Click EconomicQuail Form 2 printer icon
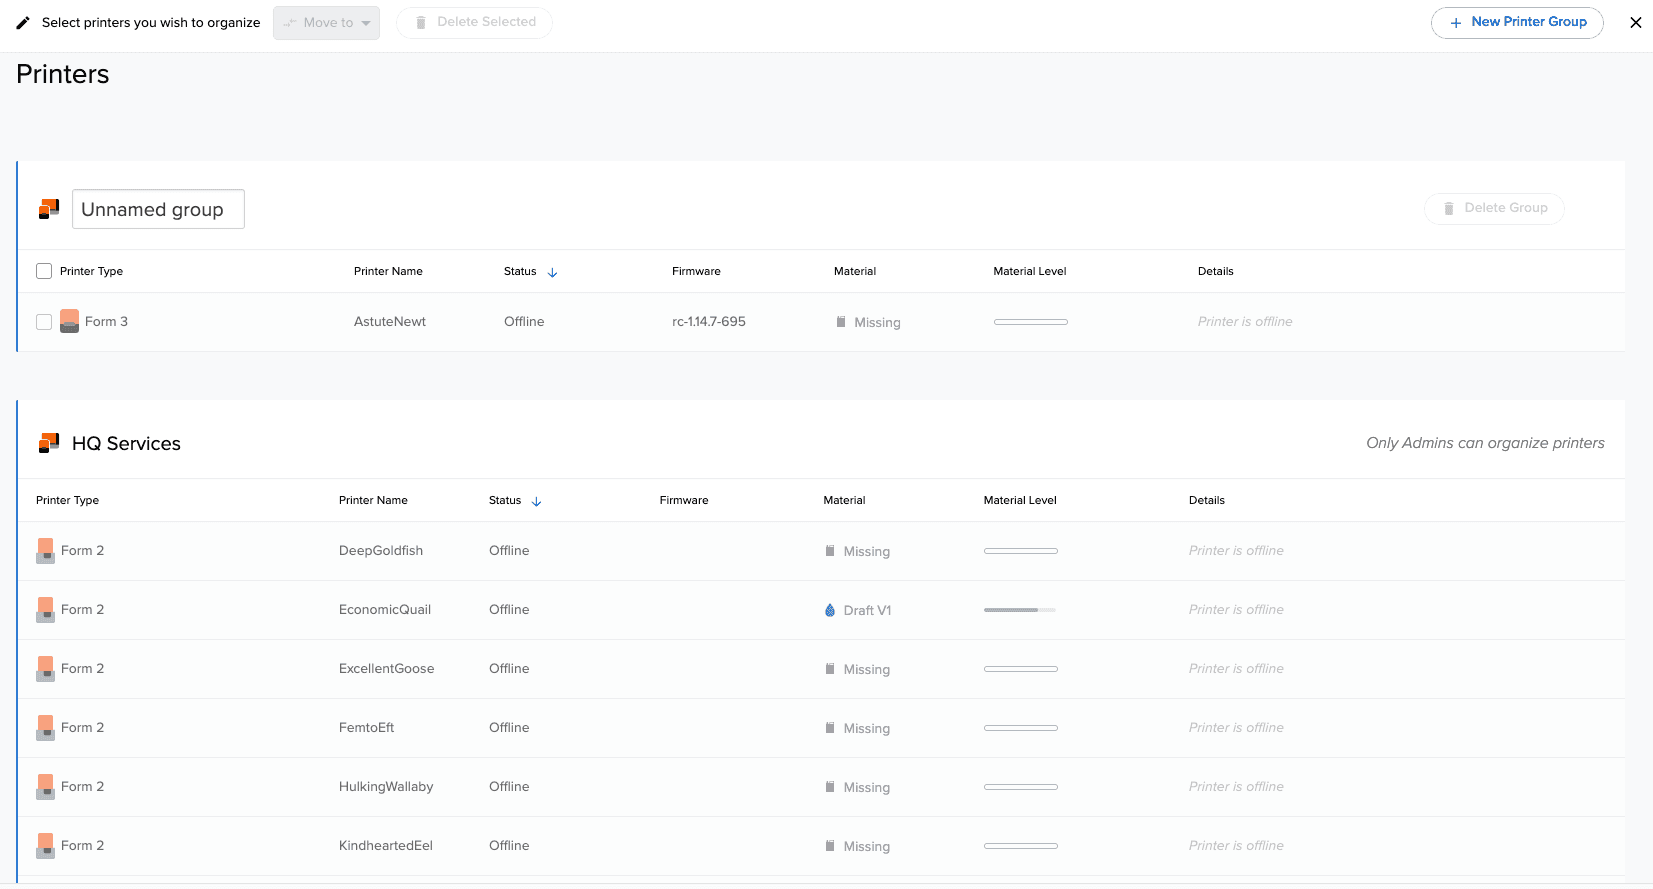1653x889 pixels. click(45, 610)
